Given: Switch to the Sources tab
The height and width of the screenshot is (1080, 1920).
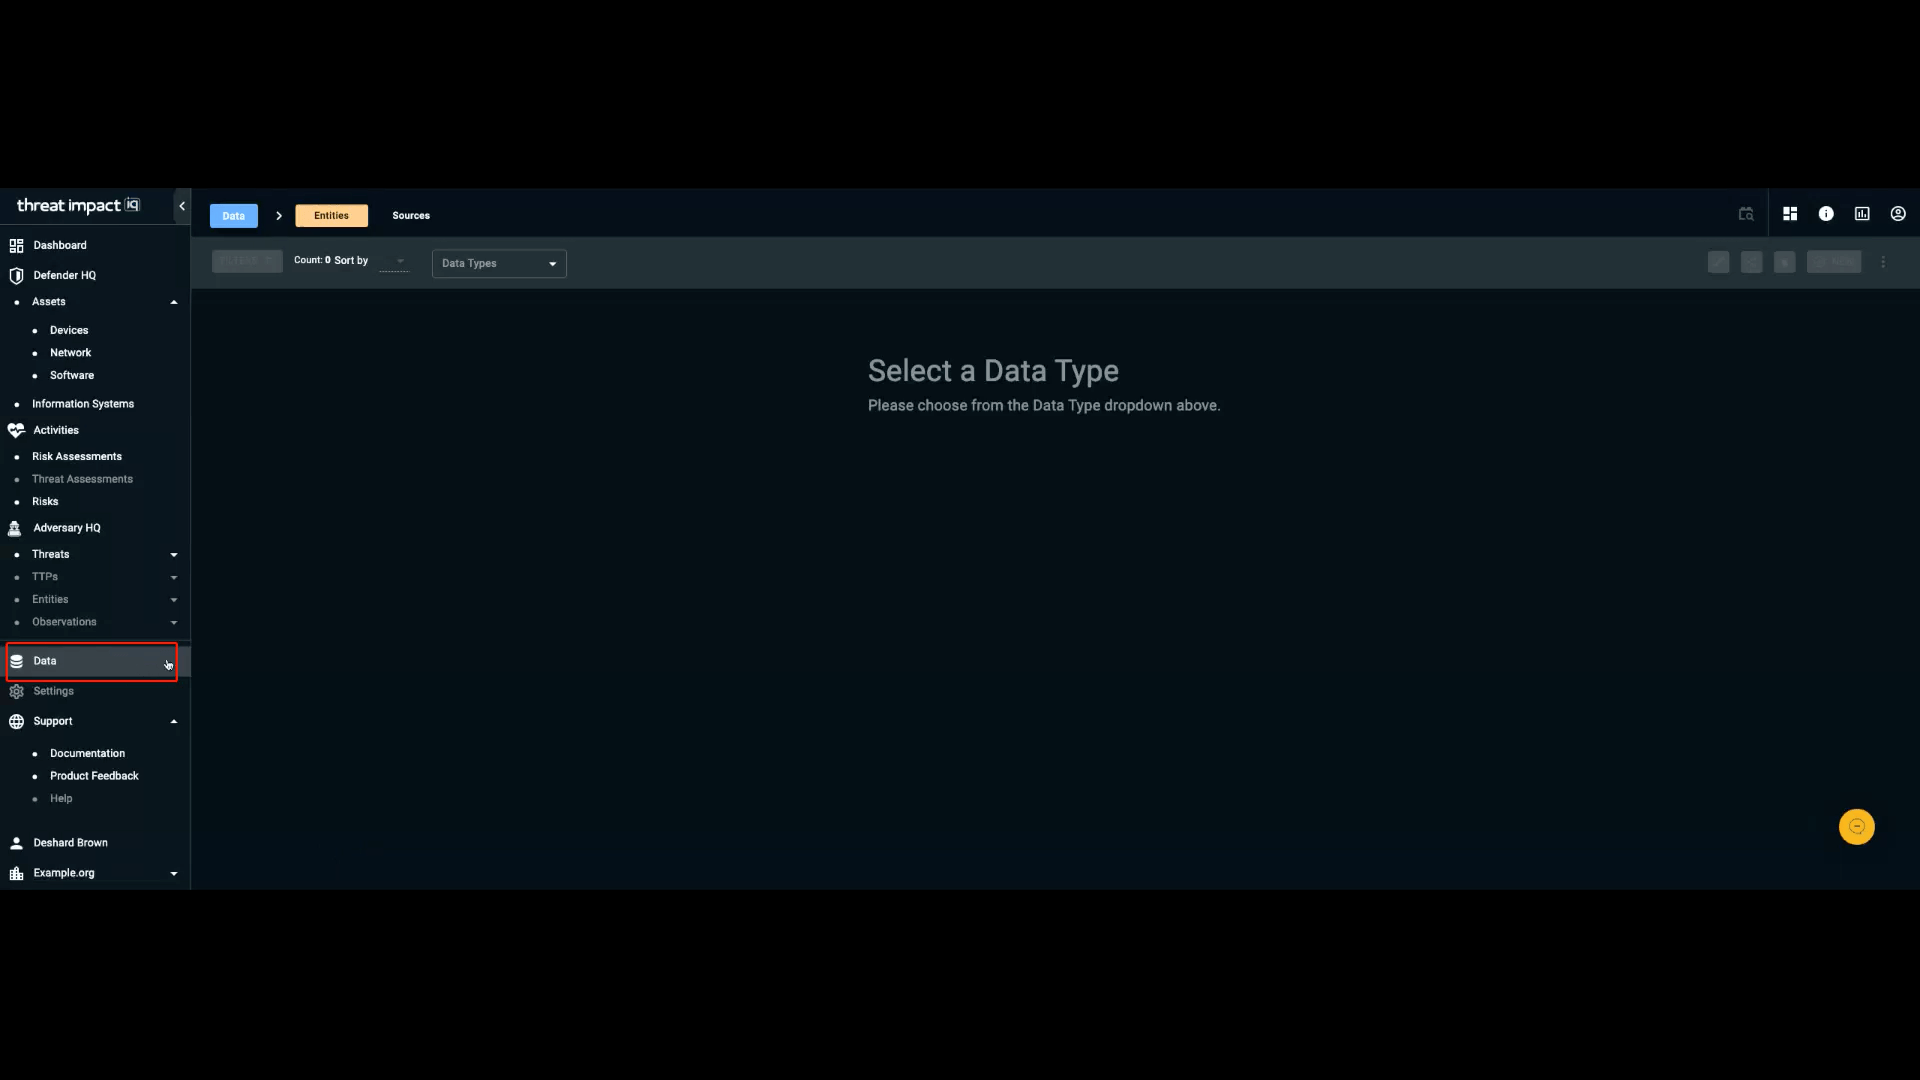Looking at the screenshot, I should pos(411,216).
